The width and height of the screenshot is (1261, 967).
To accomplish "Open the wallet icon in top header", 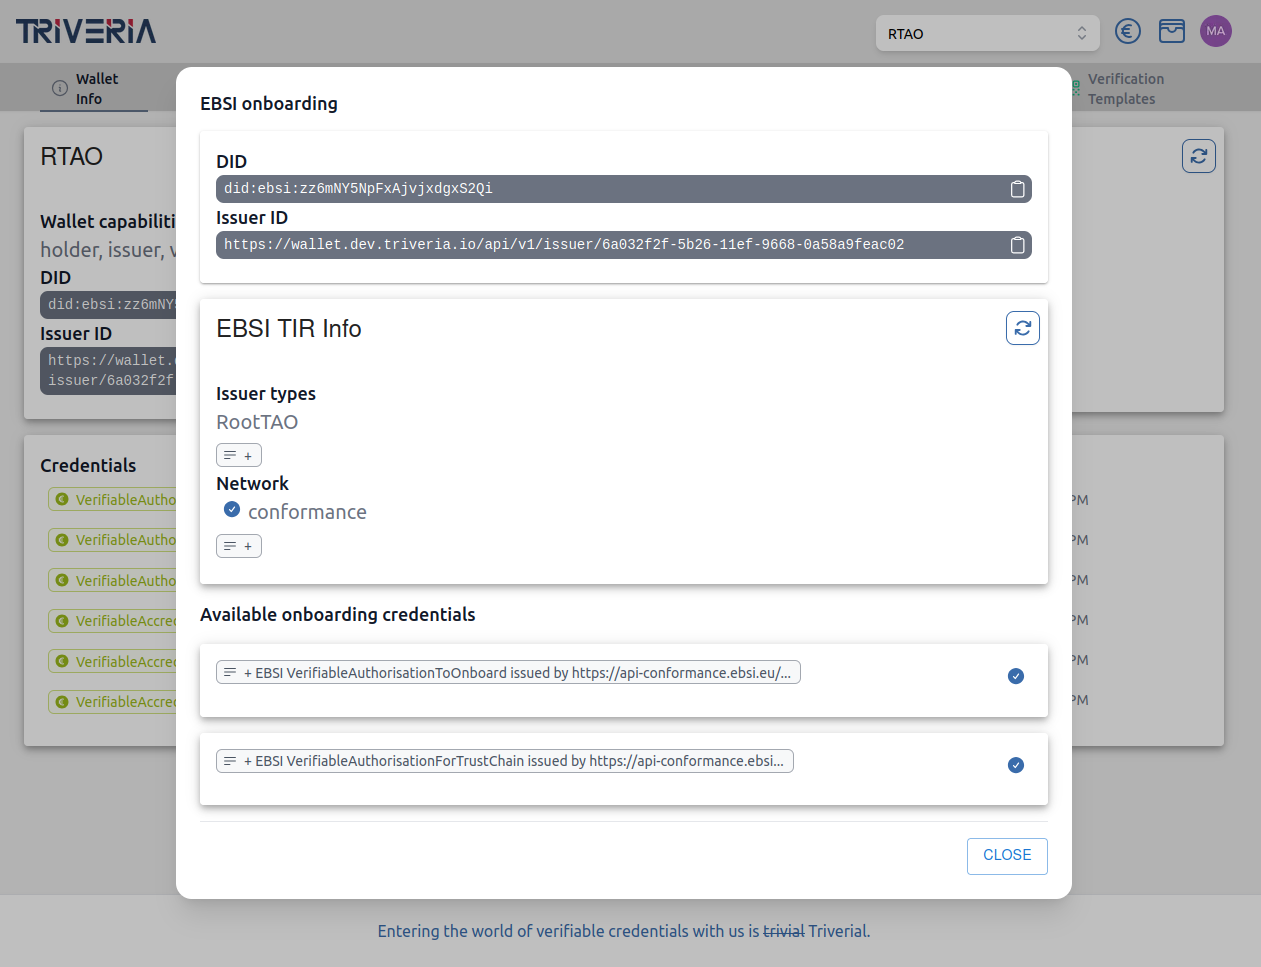I will click(1172, 31).
